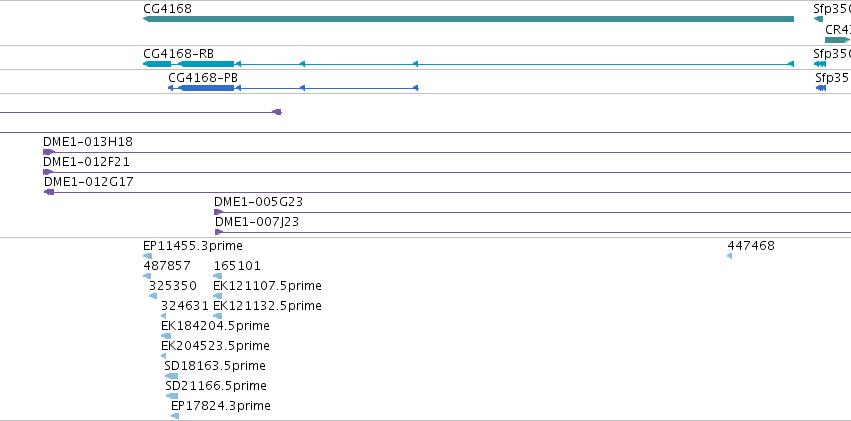Click the 165101 light blue arrow marker
Screen dimensions: 851x421
click(x=218, y=276)
